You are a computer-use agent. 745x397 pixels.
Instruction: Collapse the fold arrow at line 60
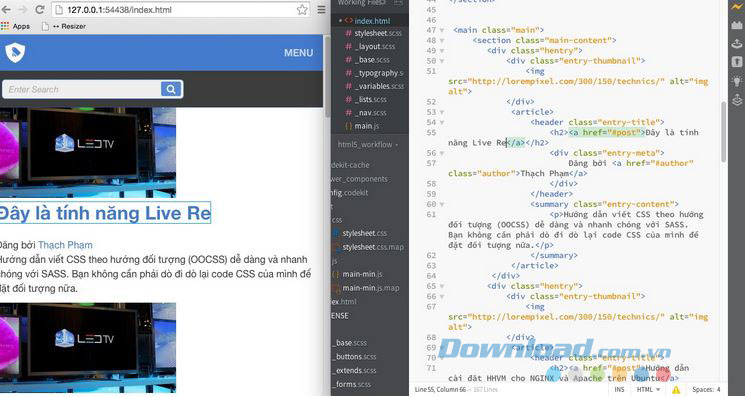(x=442, y=205)
